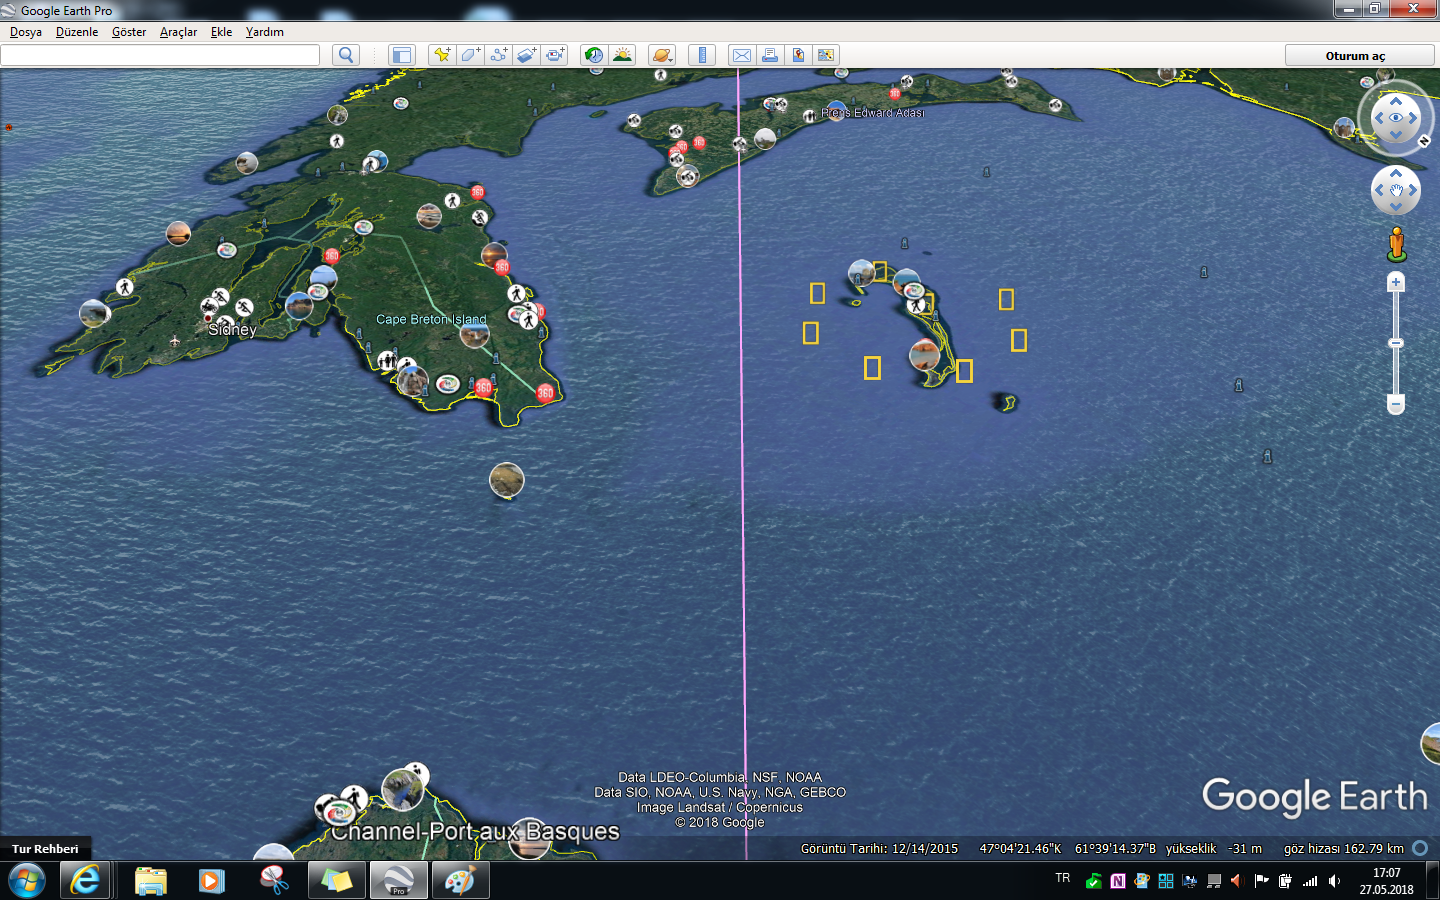Open Snipping Tool from taskbar
Screen dimensions: 1440x900
coord(274,881)
